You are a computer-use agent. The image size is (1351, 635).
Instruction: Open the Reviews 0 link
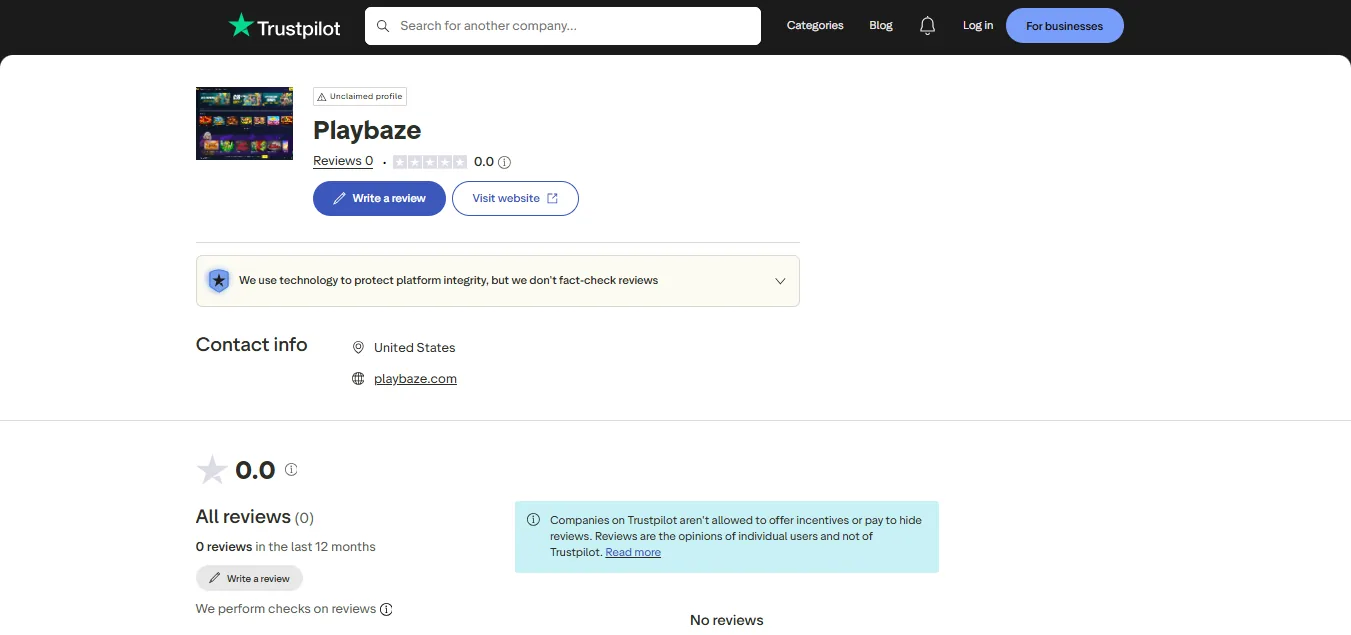pos(343,161)
